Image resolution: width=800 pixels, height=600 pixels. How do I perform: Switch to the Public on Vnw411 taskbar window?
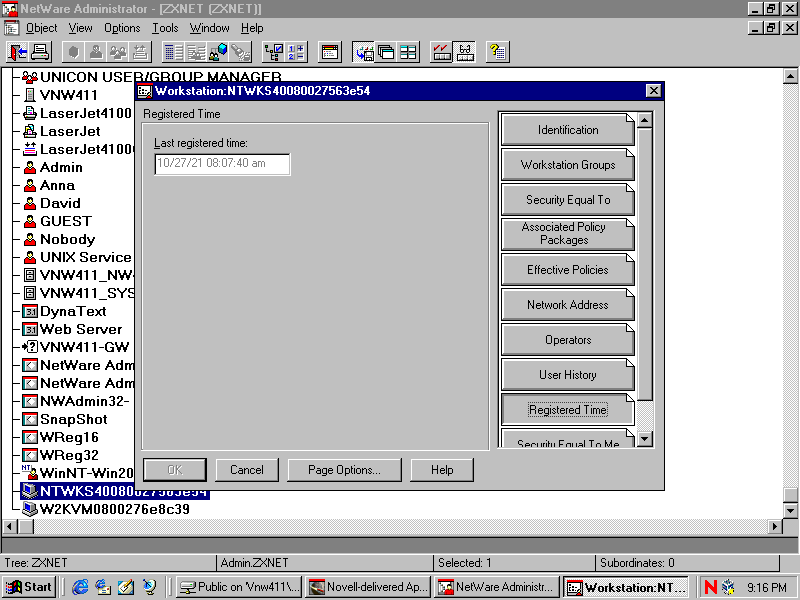point(239,587)
